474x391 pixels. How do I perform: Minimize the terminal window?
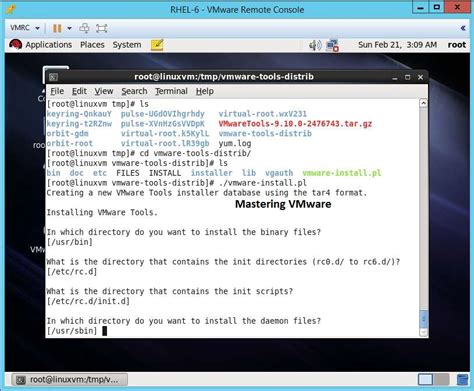pos(395,77)
